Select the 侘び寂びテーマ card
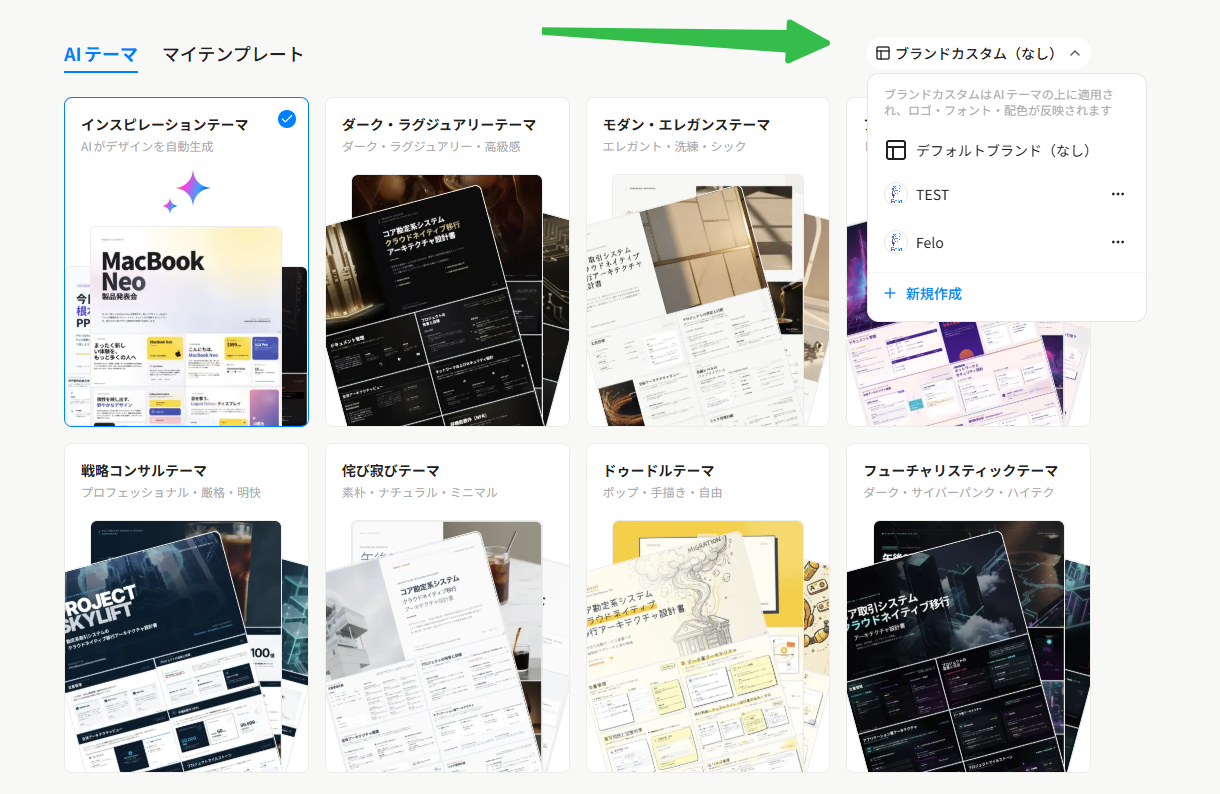The image size is (1220, 794). (447, 608)
